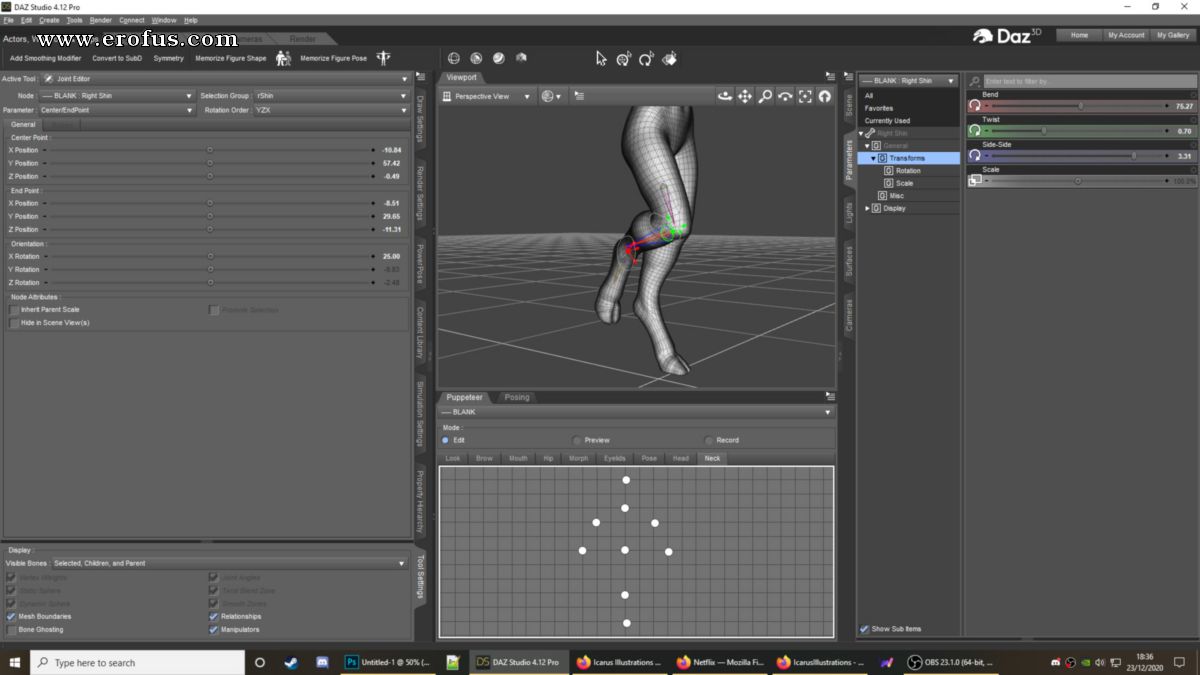Viewport: 1200px width, 675px height.
Task: Open the Tool Settings pane options menu icon
Action: (x=420, y=77)
